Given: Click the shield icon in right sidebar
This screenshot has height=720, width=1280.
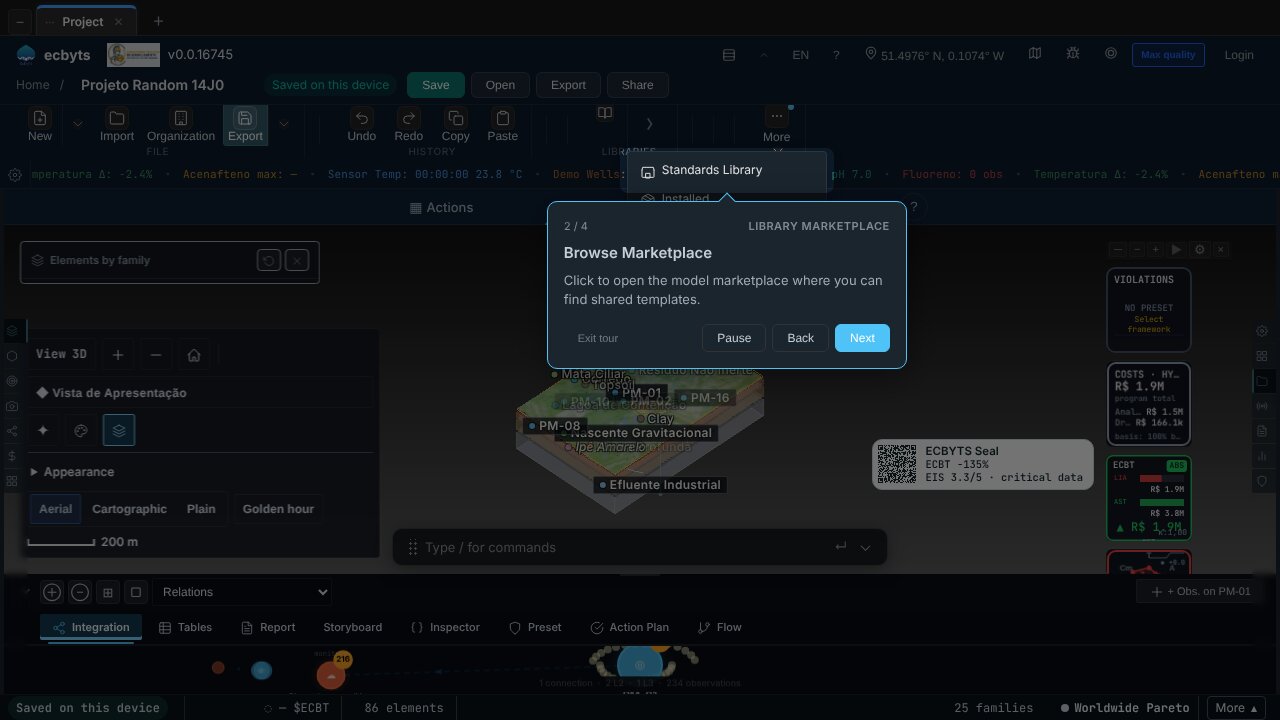Looking at the screenshot, I should (x=1262, y=481).
